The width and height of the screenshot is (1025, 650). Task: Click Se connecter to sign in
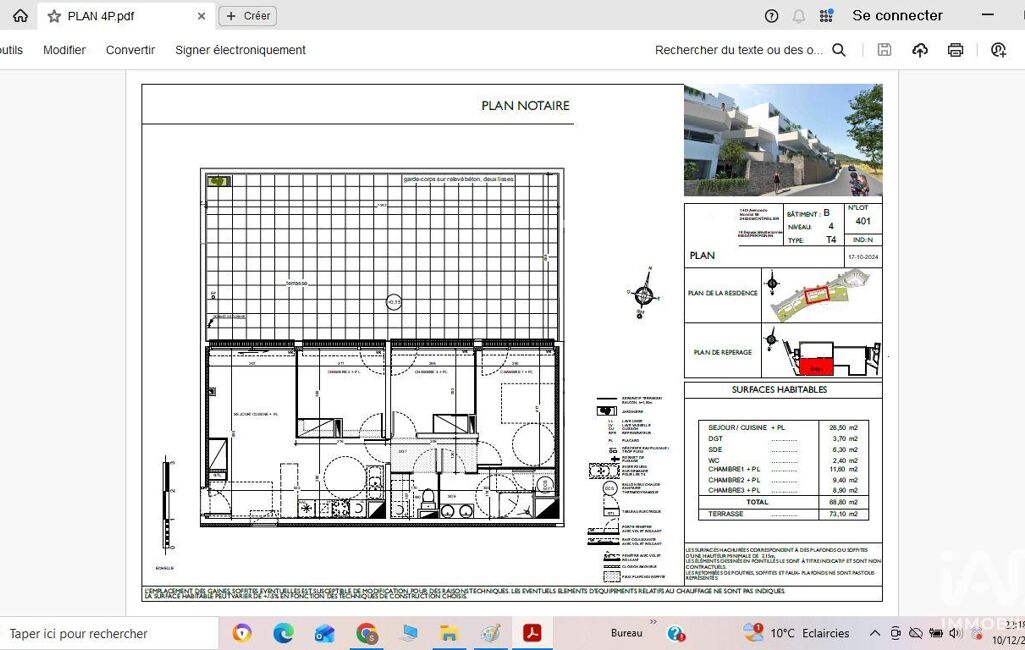(x=897, y=16)
